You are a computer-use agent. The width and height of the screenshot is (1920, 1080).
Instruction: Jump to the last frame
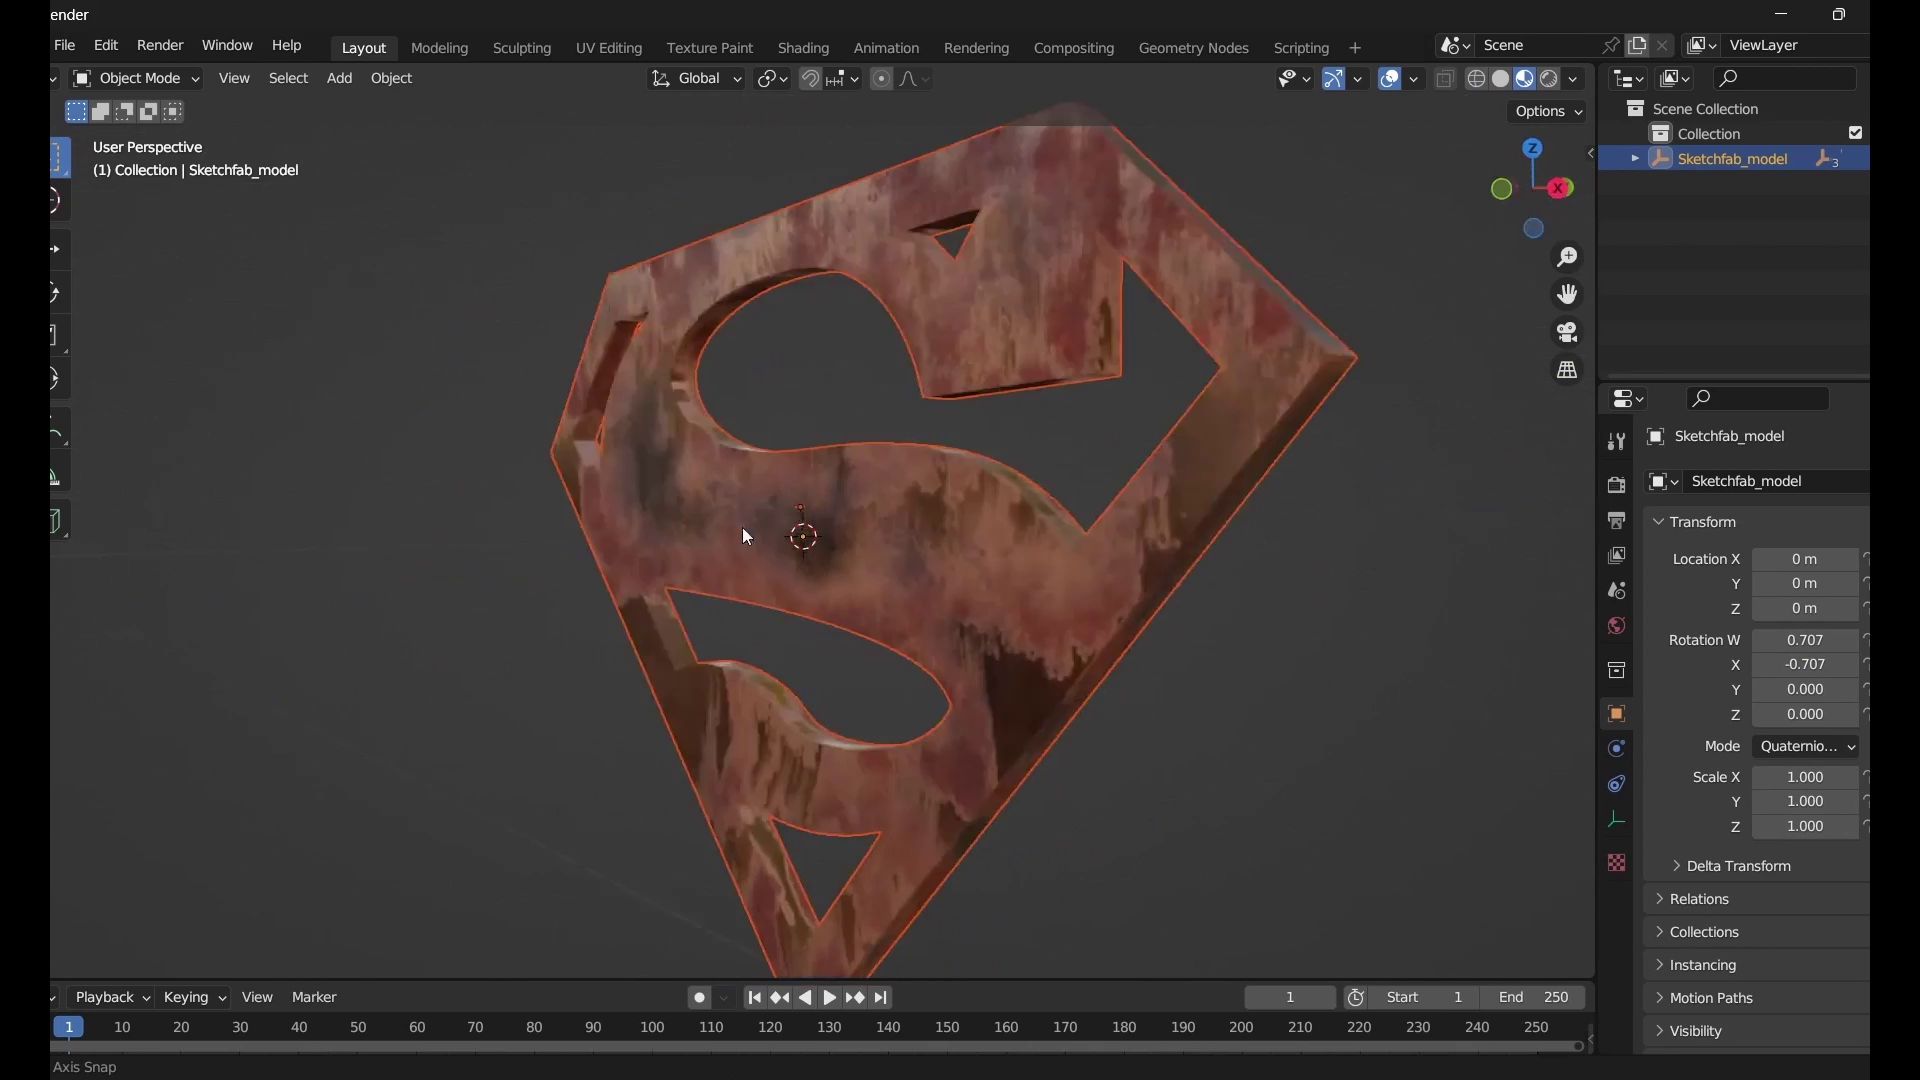[882, 998]
